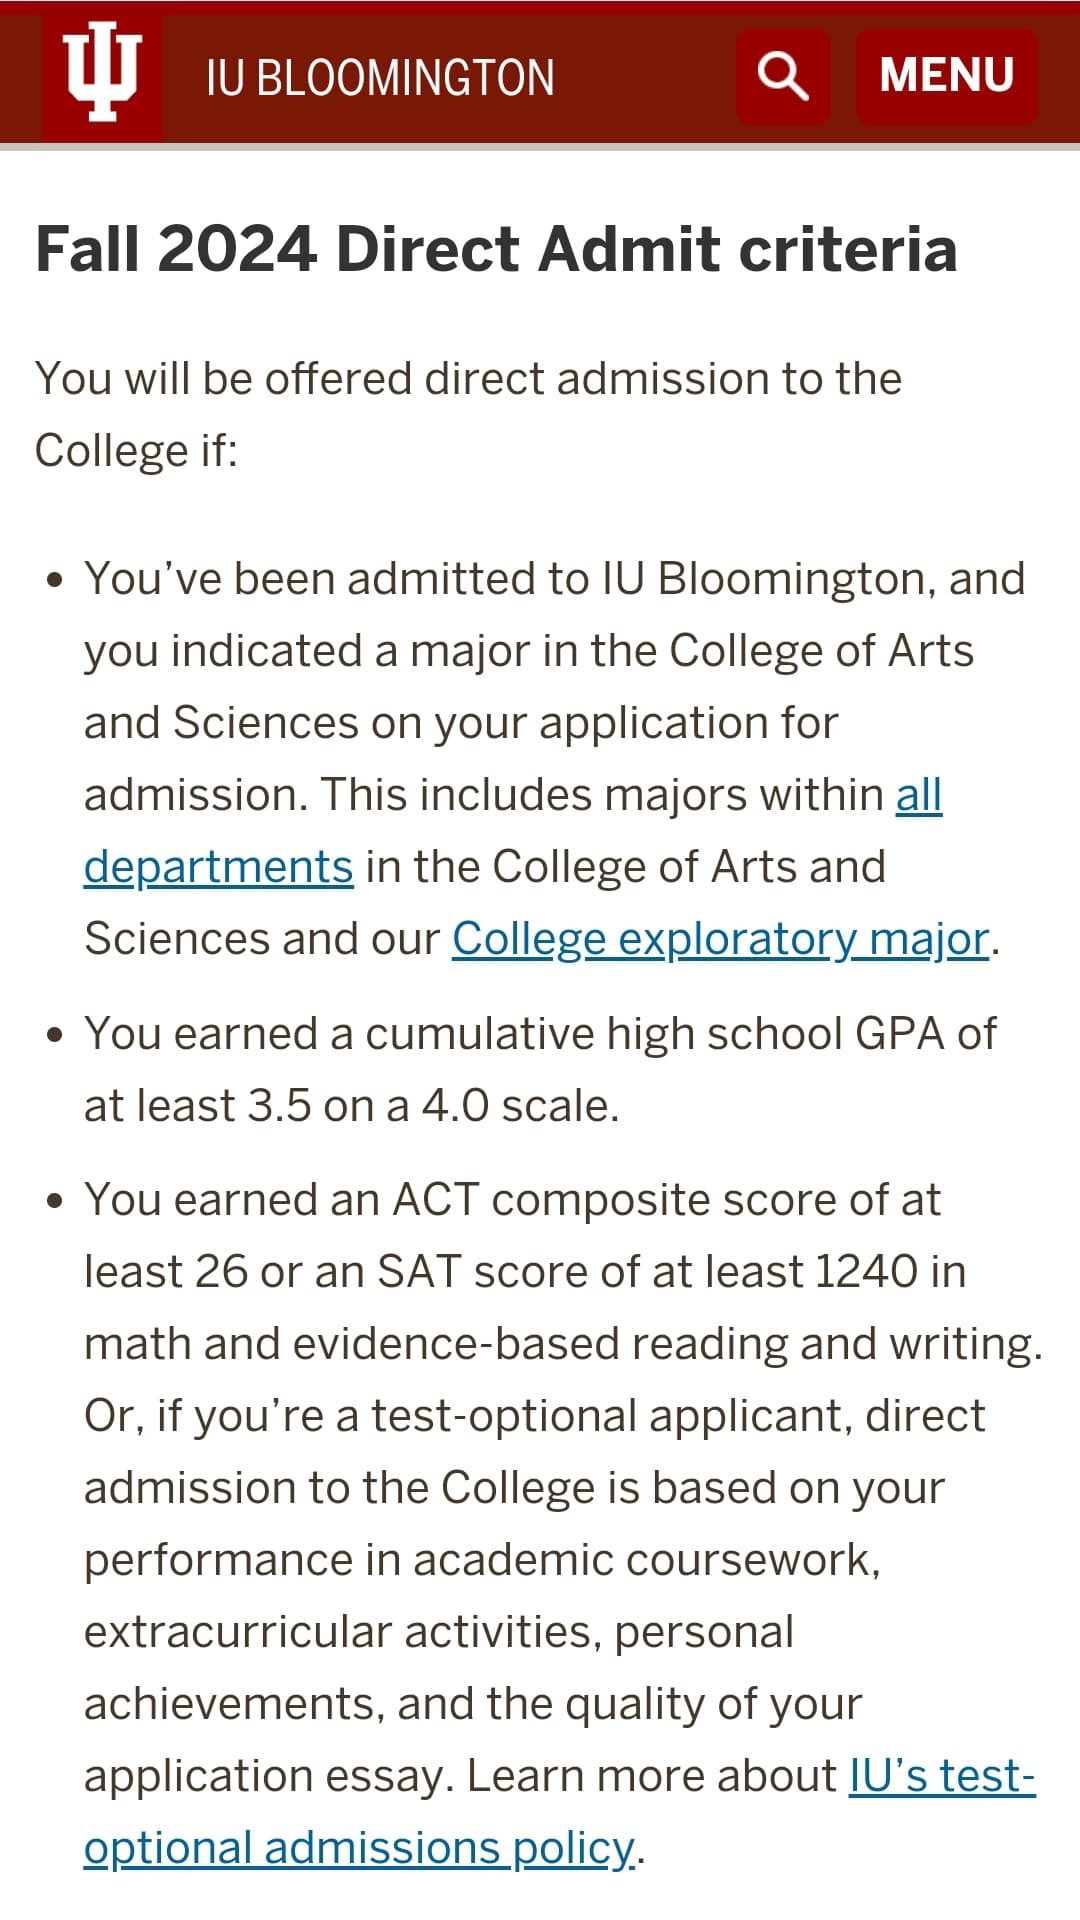Click the bullet marker before 'You've been admitted'
This screenshot has width=1080, height=1920.
click(x=55, y=580)
